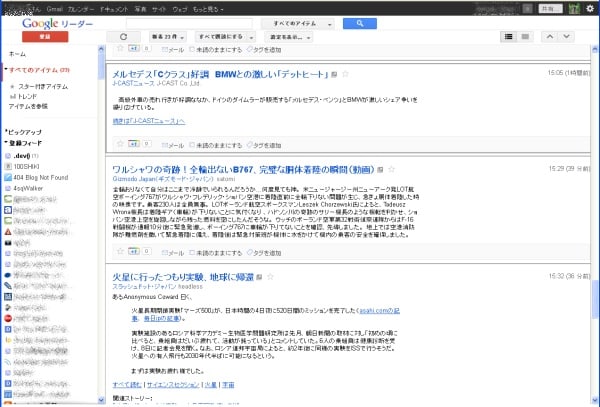Click the blue search magnifier button

pos(360,24)
